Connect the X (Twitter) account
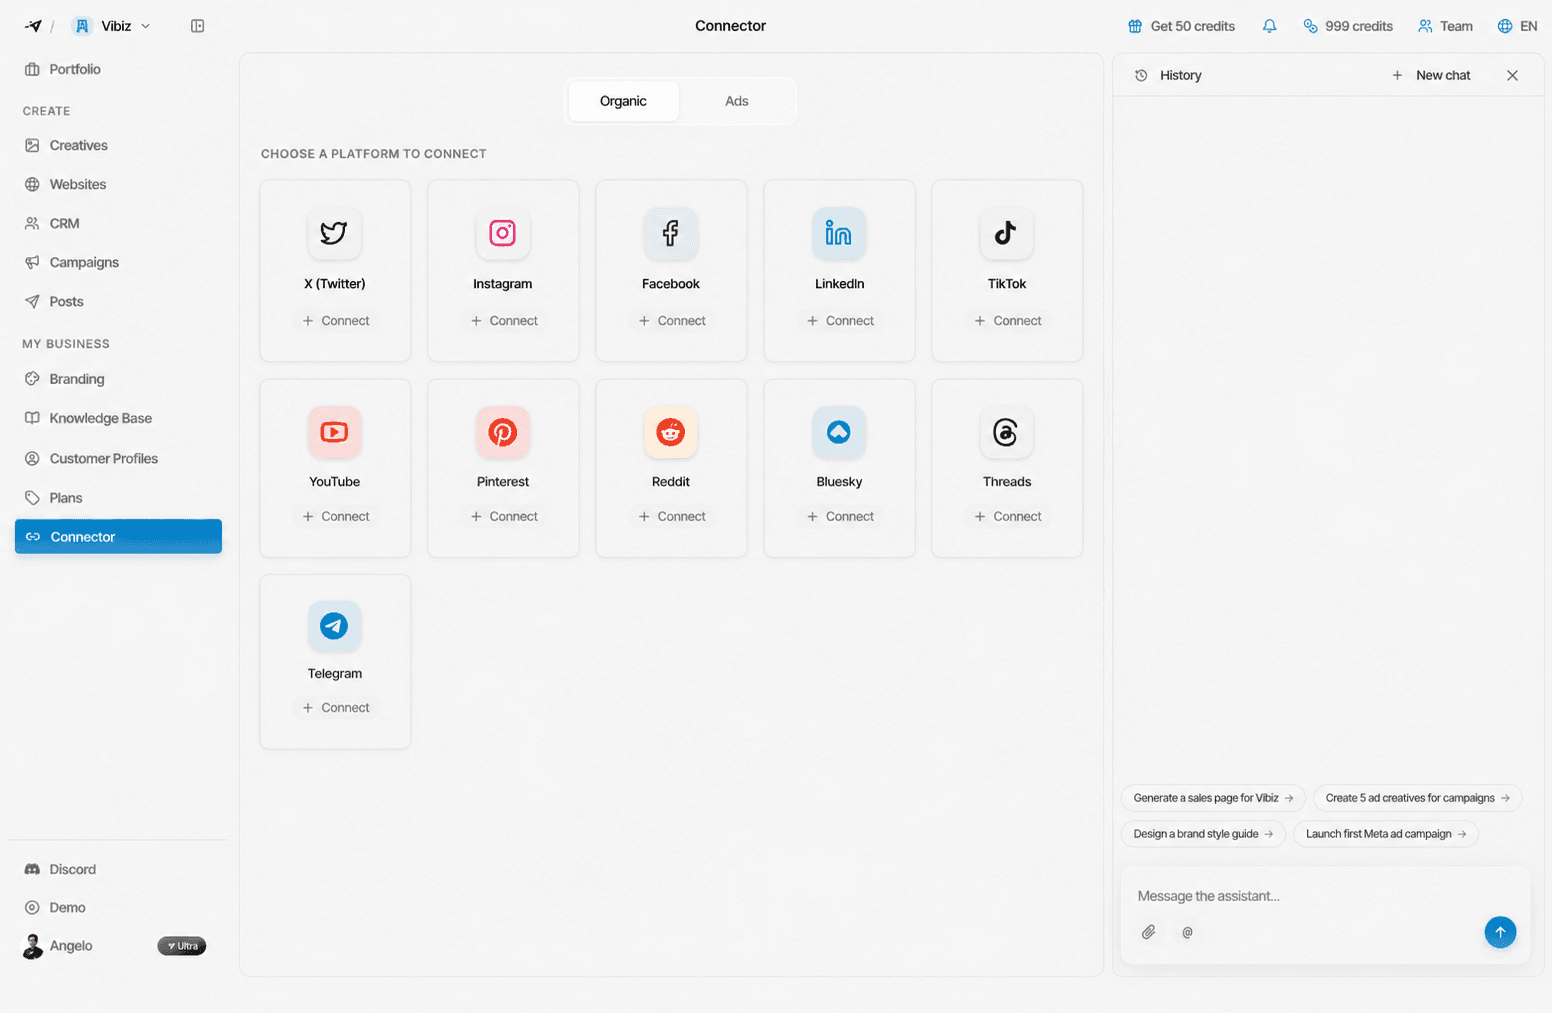The height and width of the screenshot is (1013, 1552). tap(335, 321)
